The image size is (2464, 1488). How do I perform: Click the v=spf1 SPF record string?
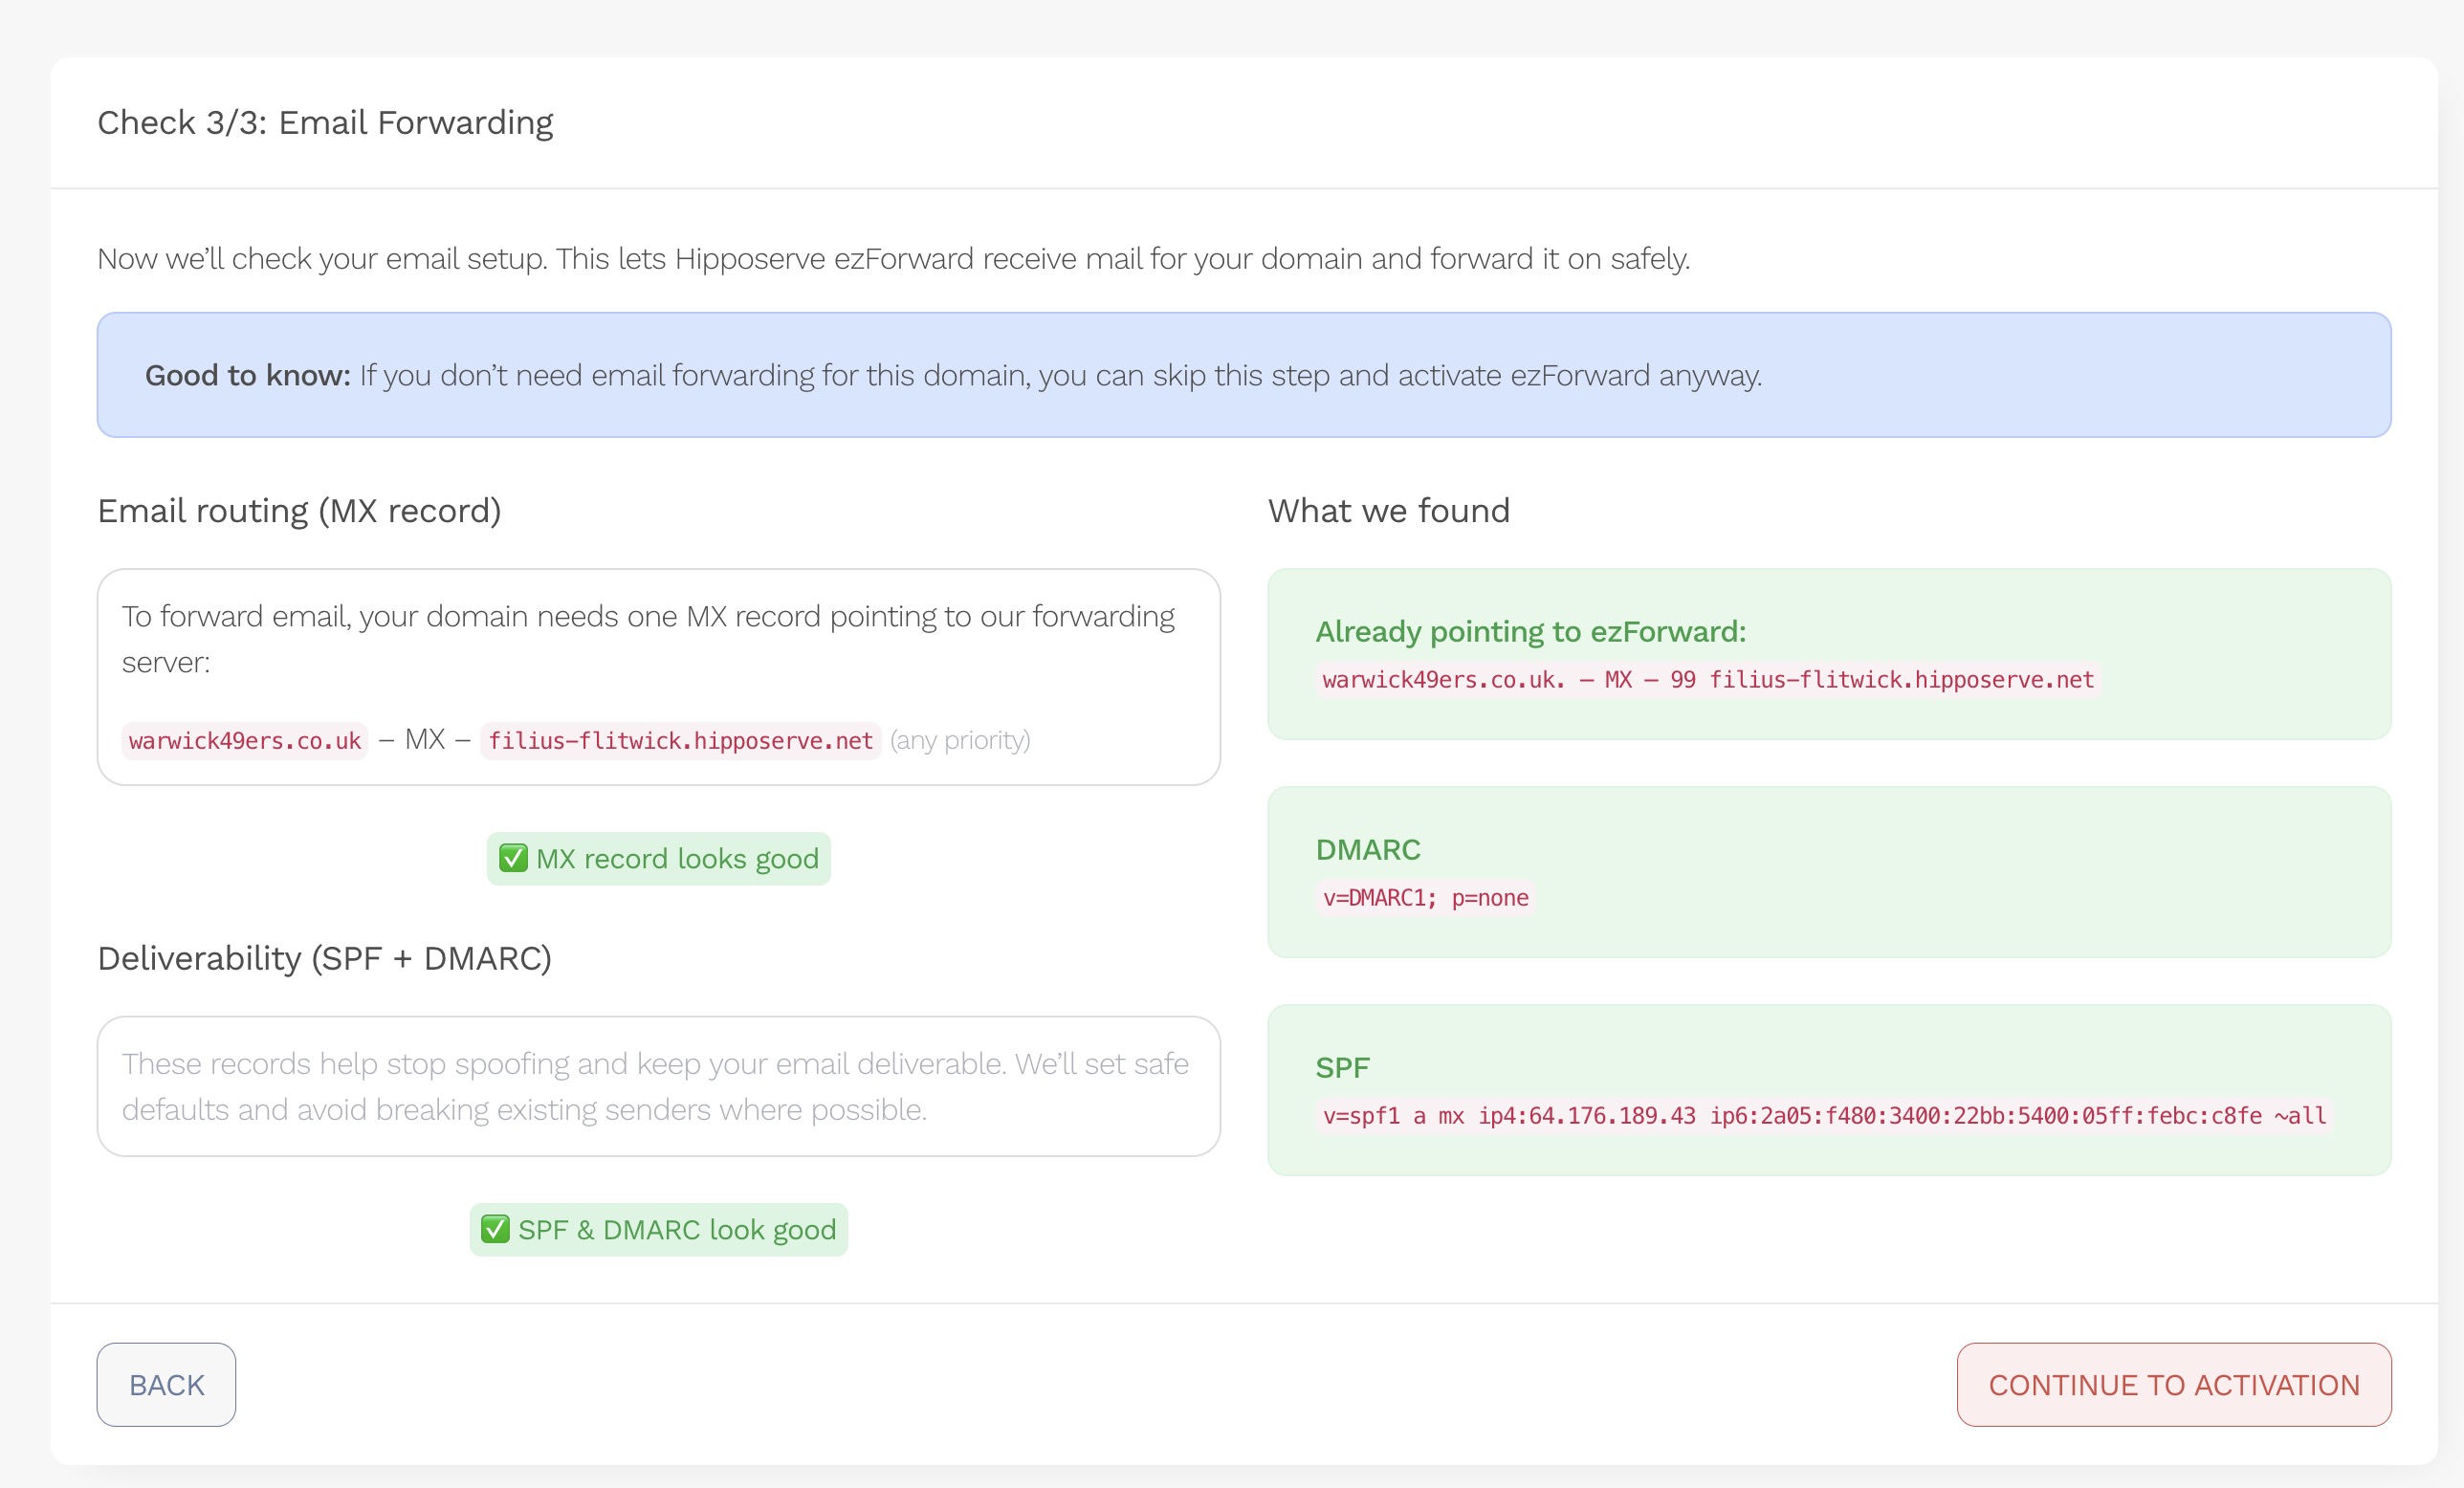pyautogui.click(x=1823, y=1116)
